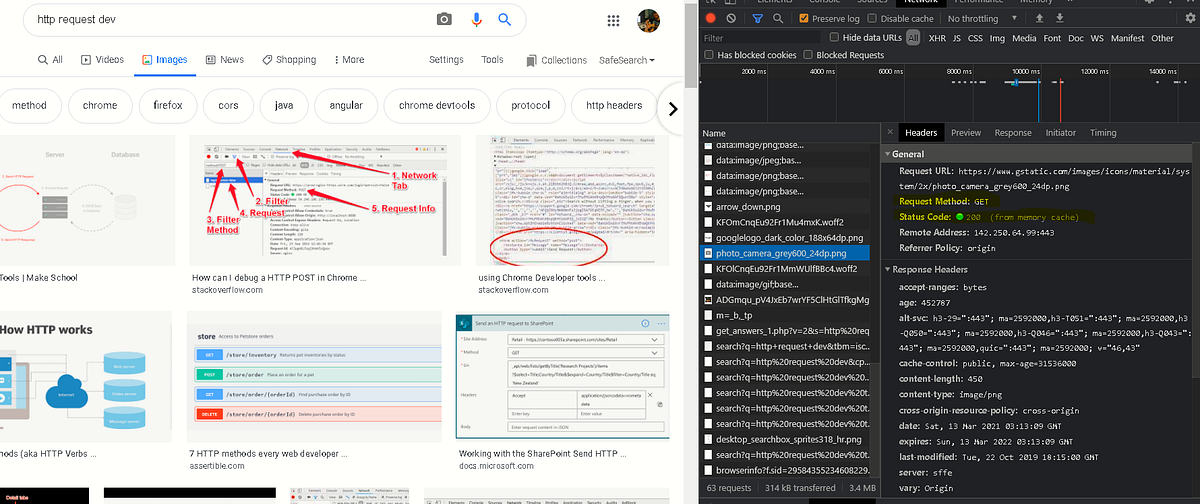Image resolution: width=1200 pixels, height=504 pixels.
Task: Close the request details pane
Action: pyautogui.click(x=889, y=132)
